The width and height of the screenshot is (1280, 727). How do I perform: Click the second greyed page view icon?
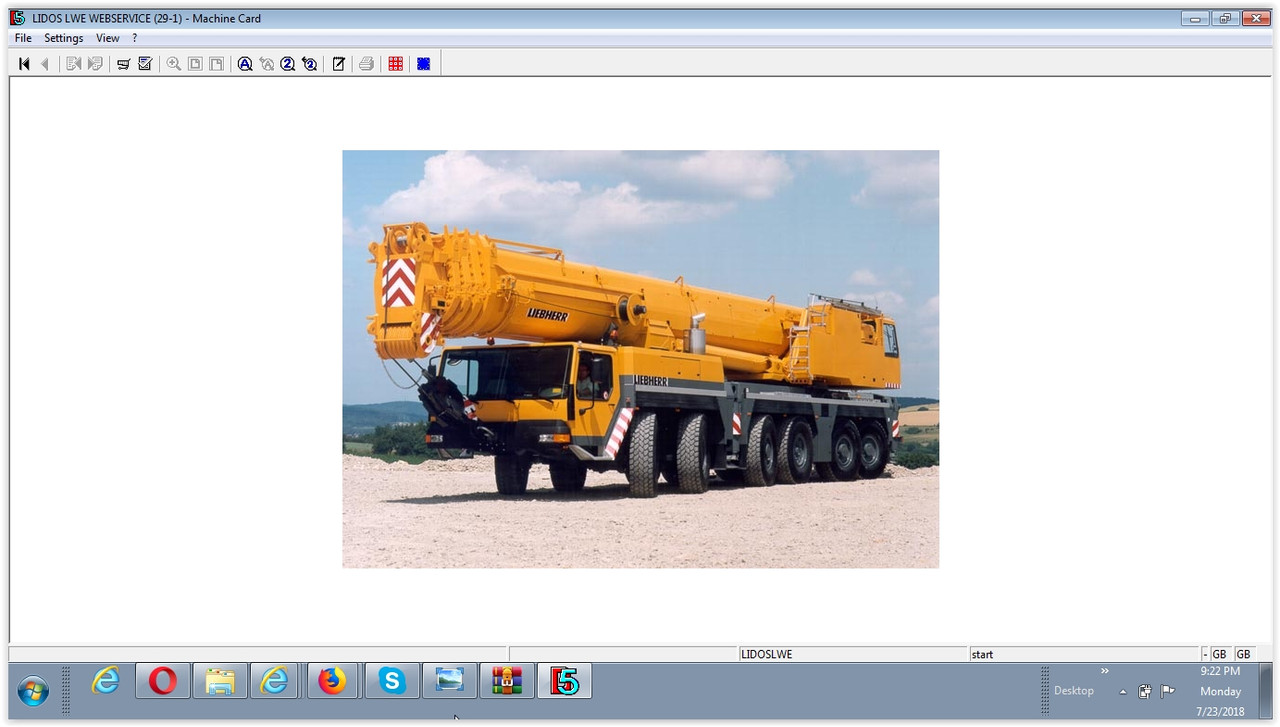tap(216, 64)
